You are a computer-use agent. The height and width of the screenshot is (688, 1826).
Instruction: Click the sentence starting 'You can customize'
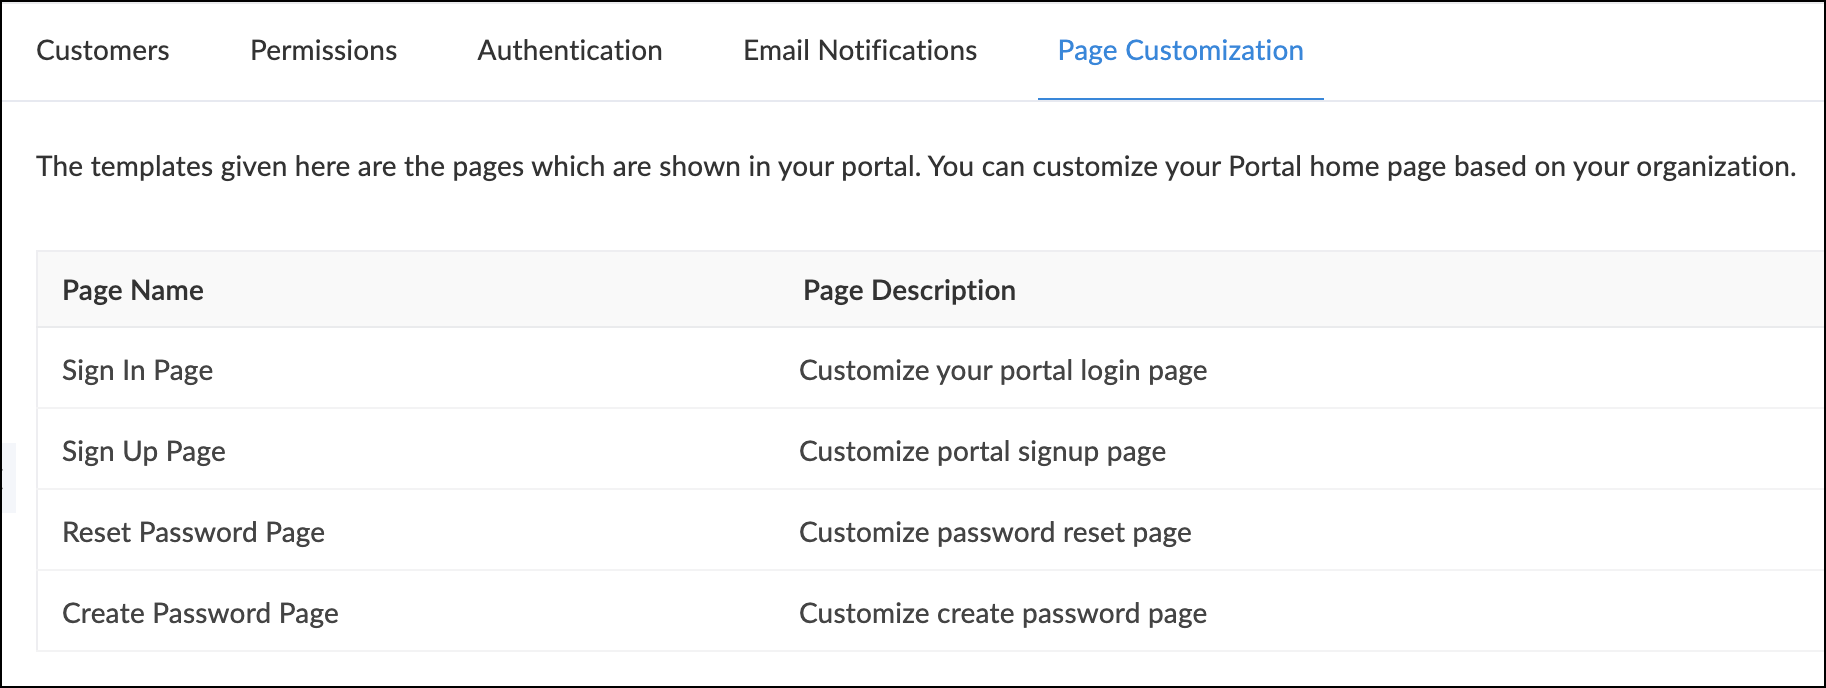pos(1362,166)
